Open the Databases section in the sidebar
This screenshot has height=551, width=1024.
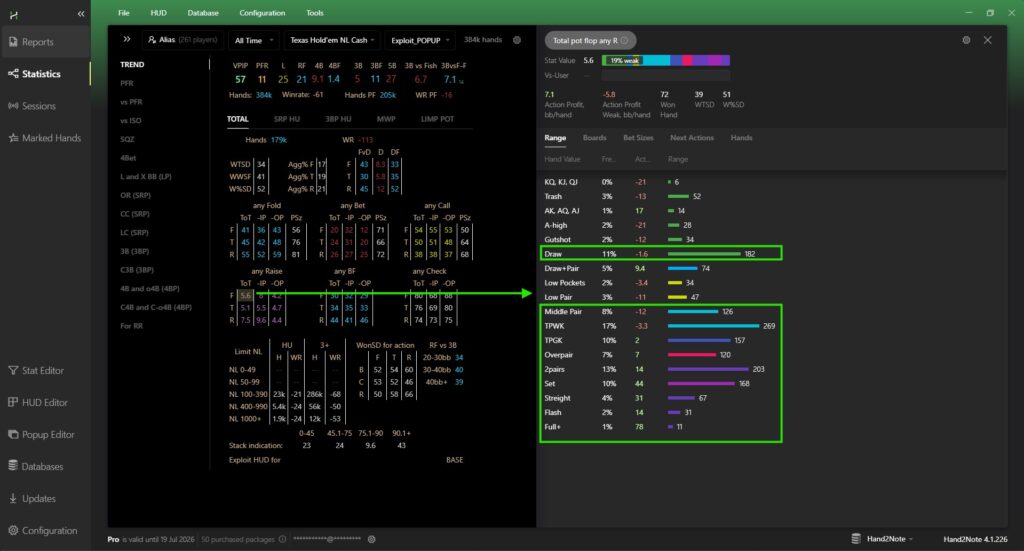point(42,466)
